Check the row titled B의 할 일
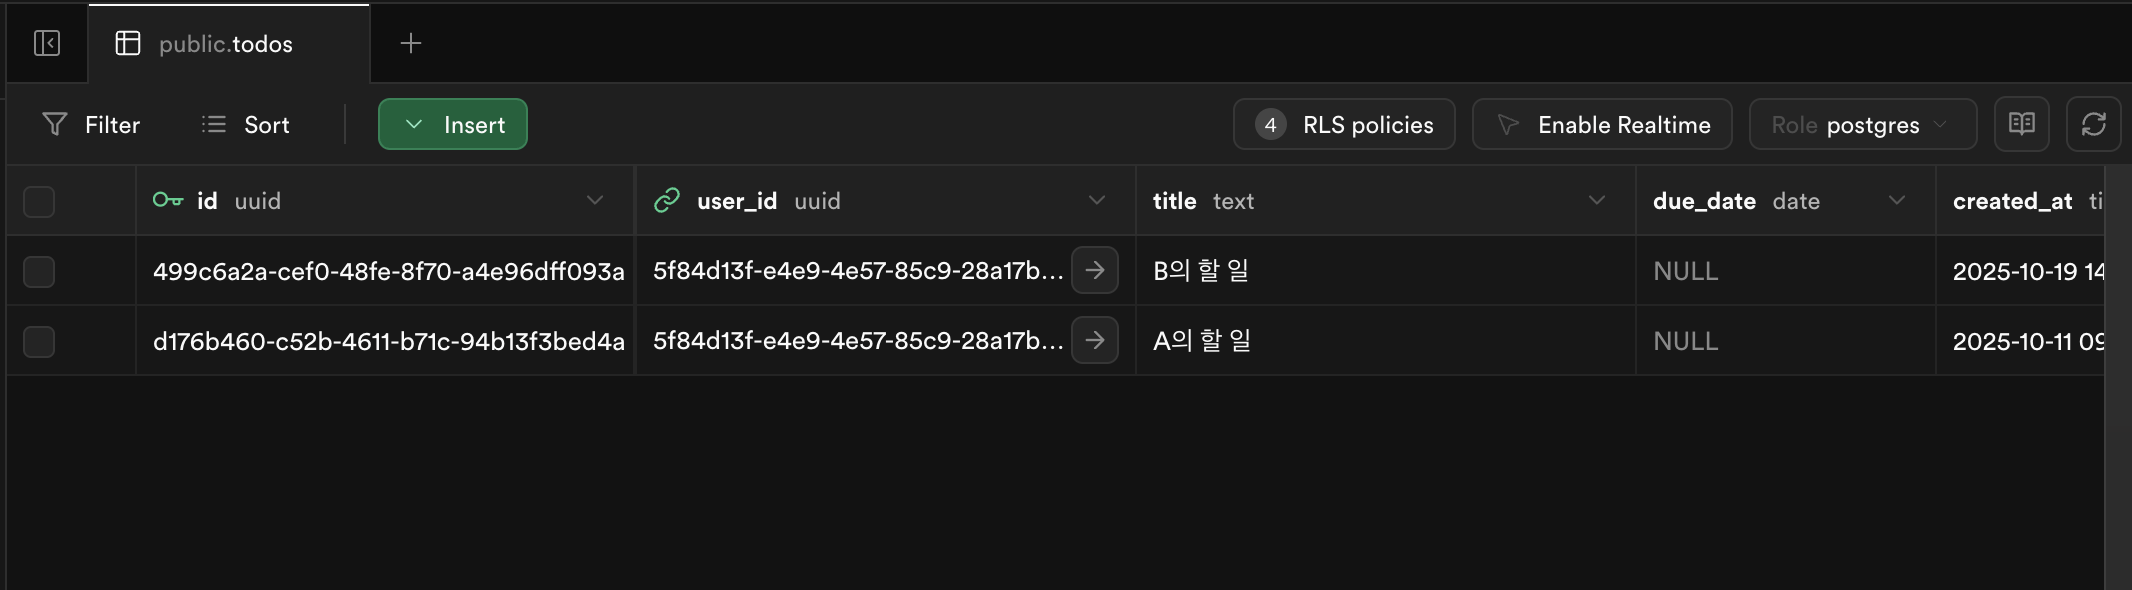 (x=39, y=271)
